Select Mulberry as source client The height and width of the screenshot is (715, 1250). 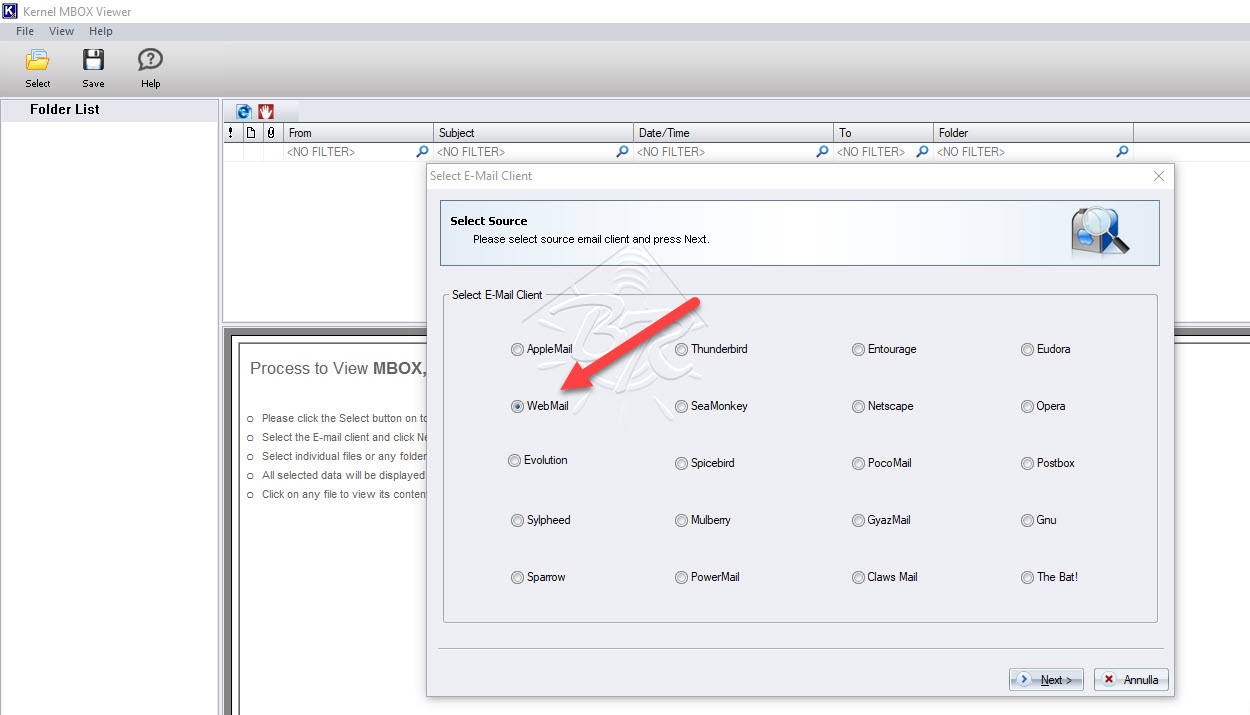681,520
